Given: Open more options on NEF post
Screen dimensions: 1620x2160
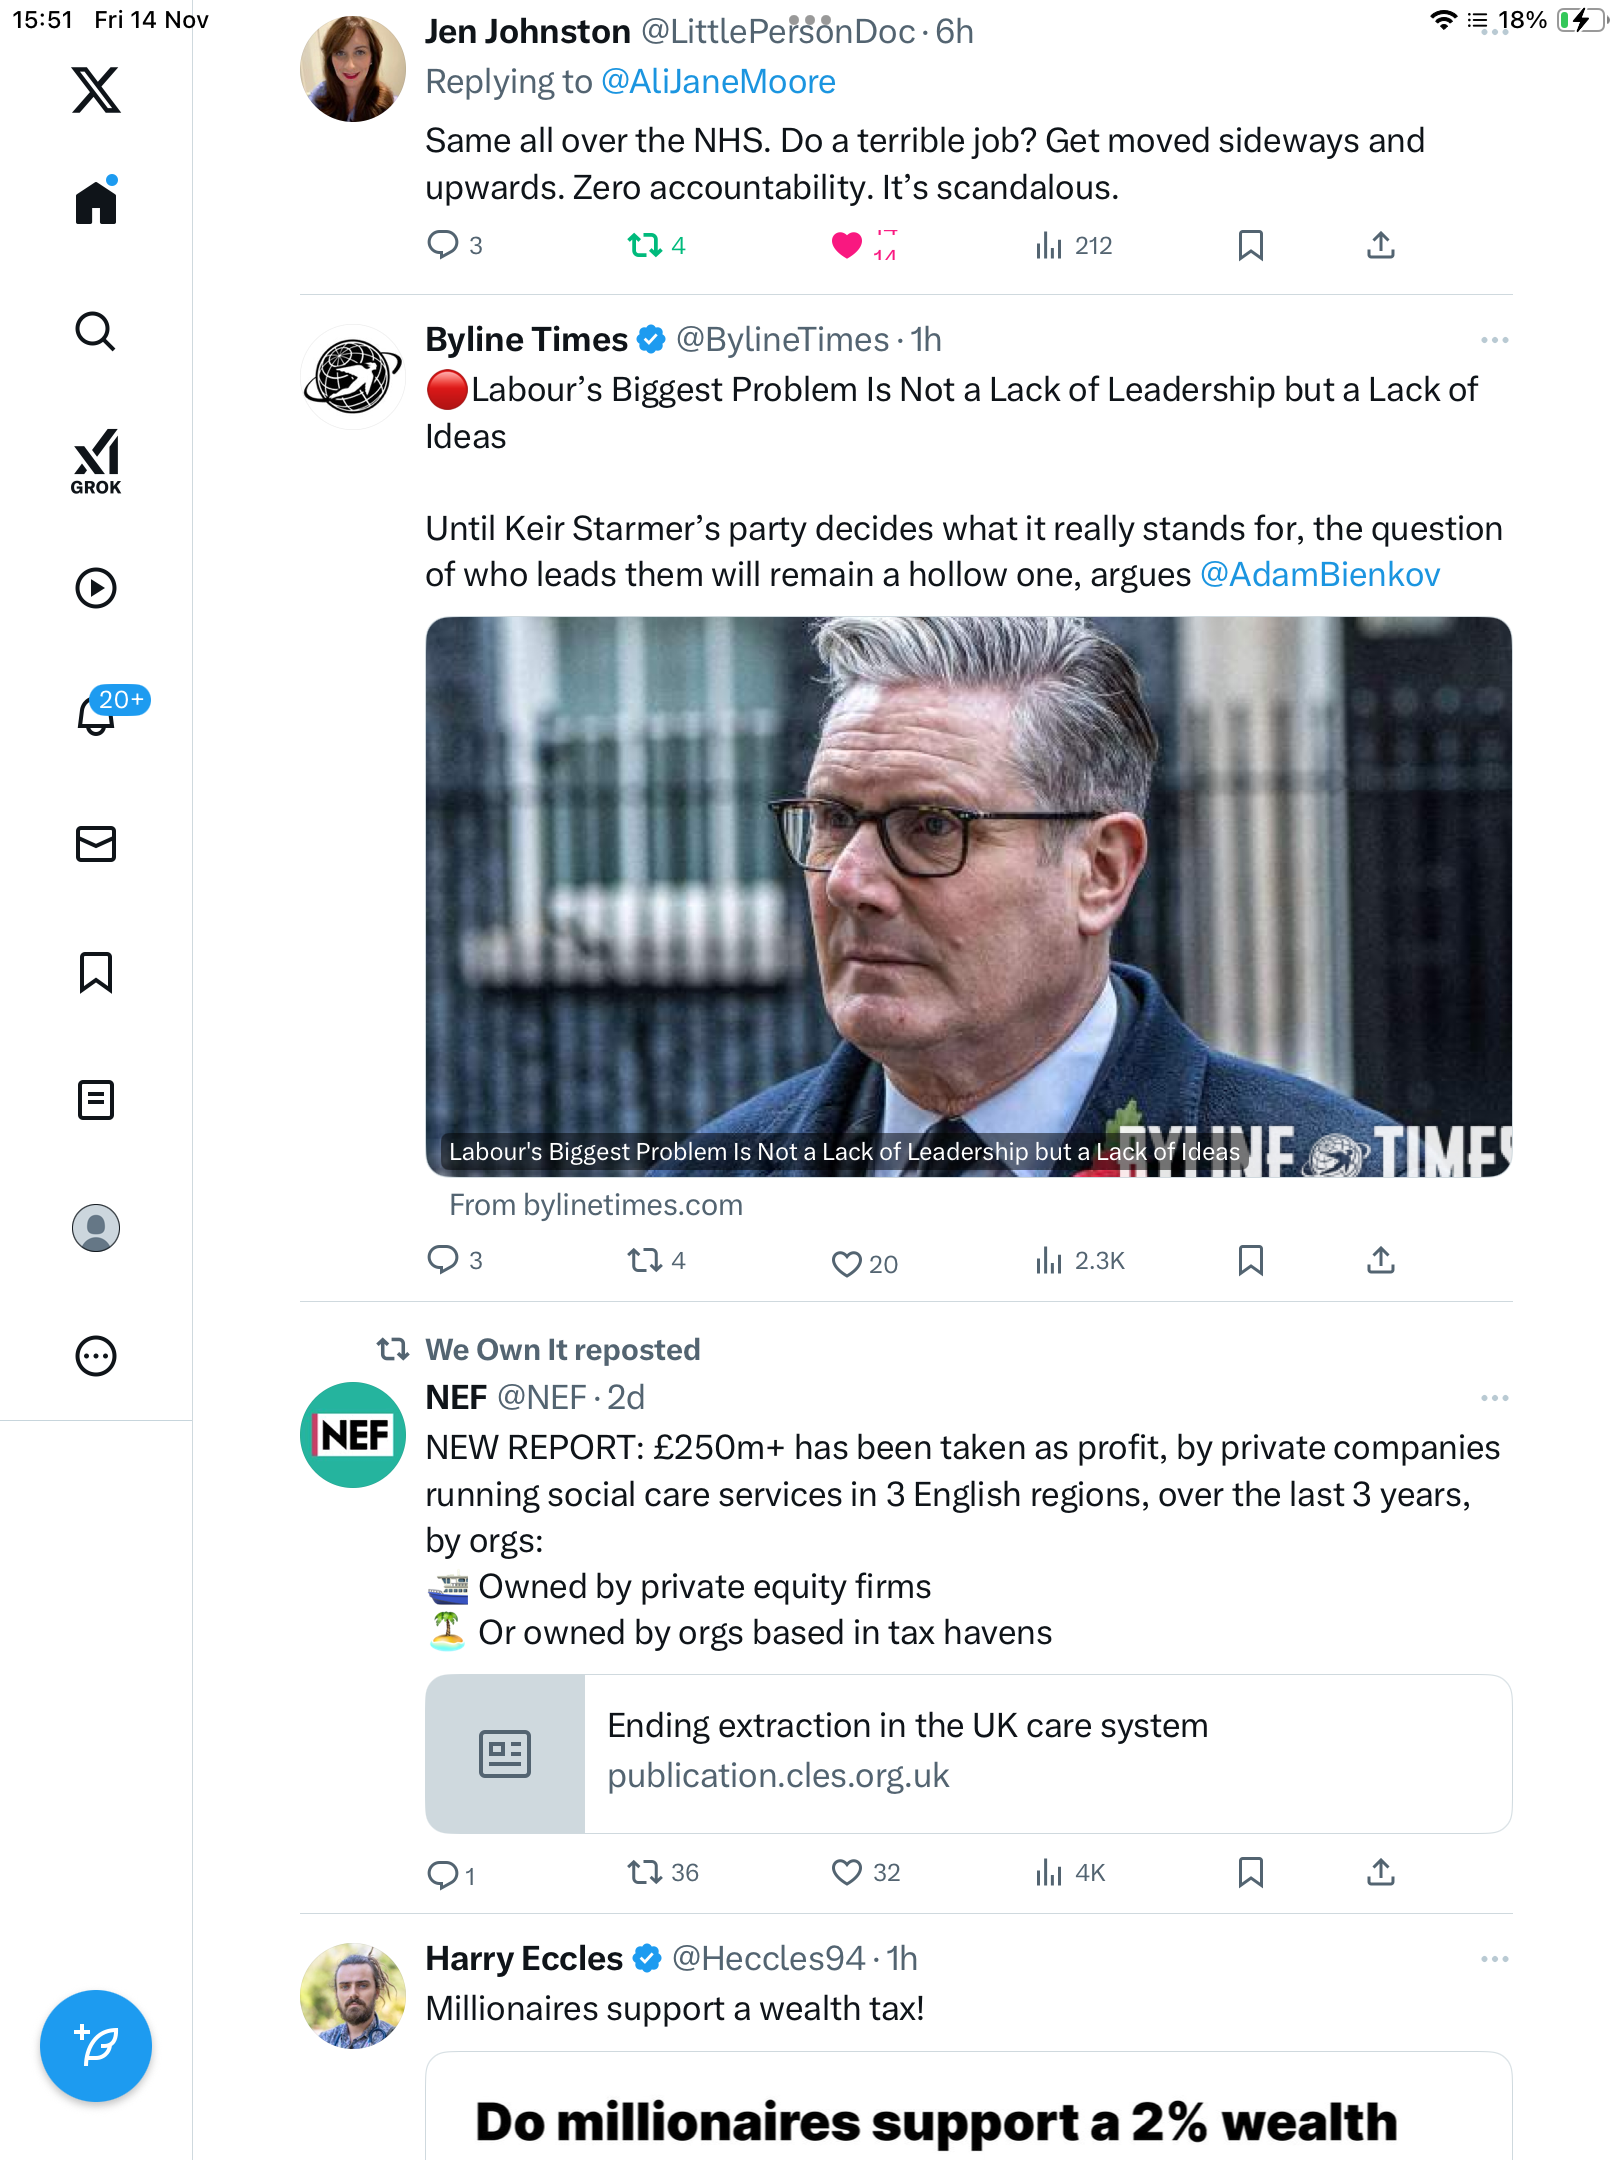Looking at the screenshot, I should click(x=1494, y=1398).
